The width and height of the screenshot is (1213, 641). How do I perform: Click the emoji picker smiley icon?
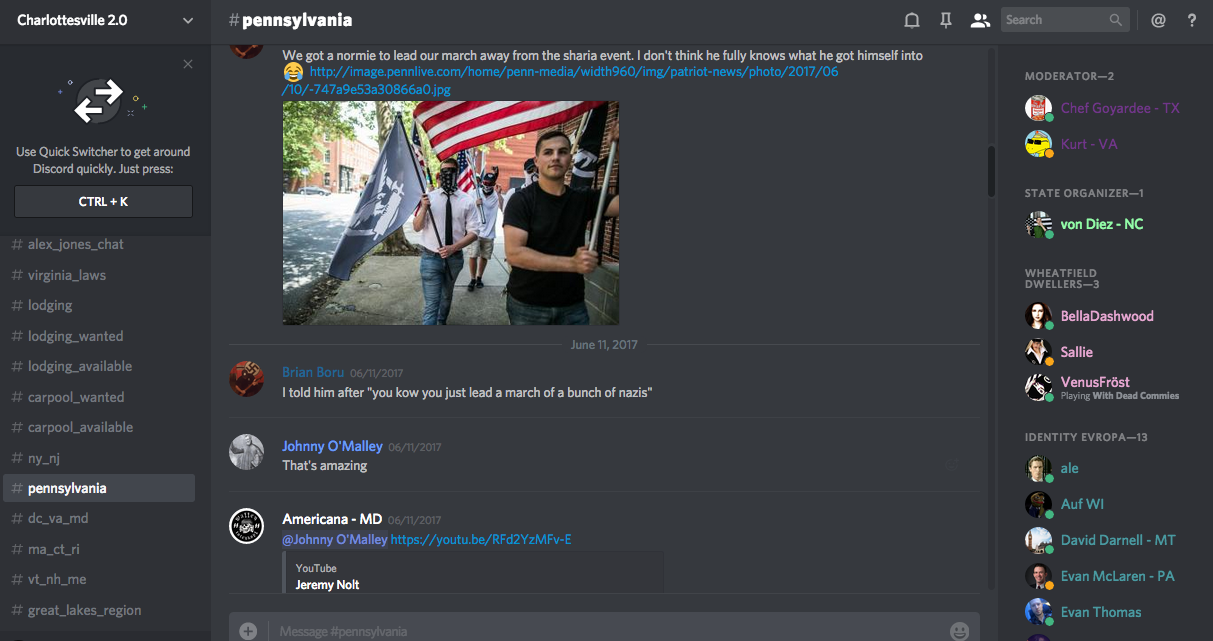click(959, 631)
